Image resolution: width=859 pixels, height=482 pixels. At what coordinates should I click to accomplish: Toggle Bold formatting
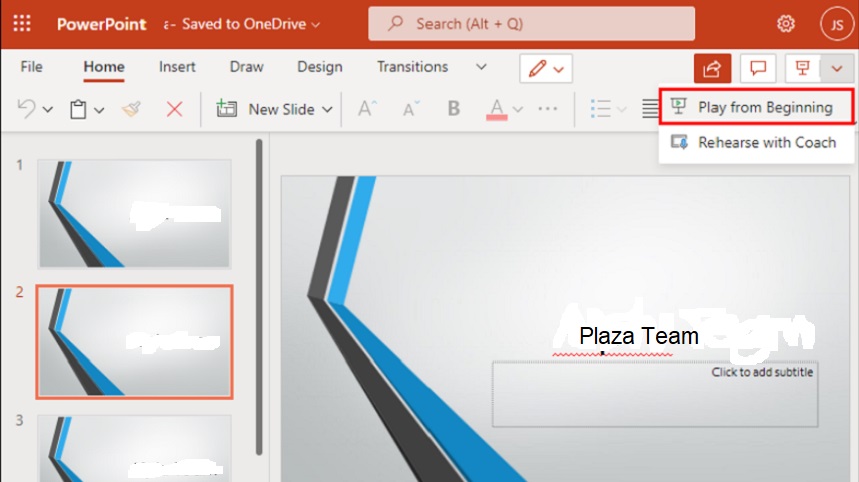(x=454, y=108)
